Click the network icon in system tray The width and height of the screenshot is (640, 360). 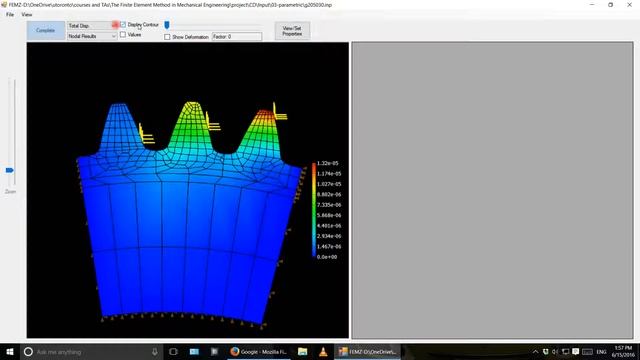pos(565,352)
